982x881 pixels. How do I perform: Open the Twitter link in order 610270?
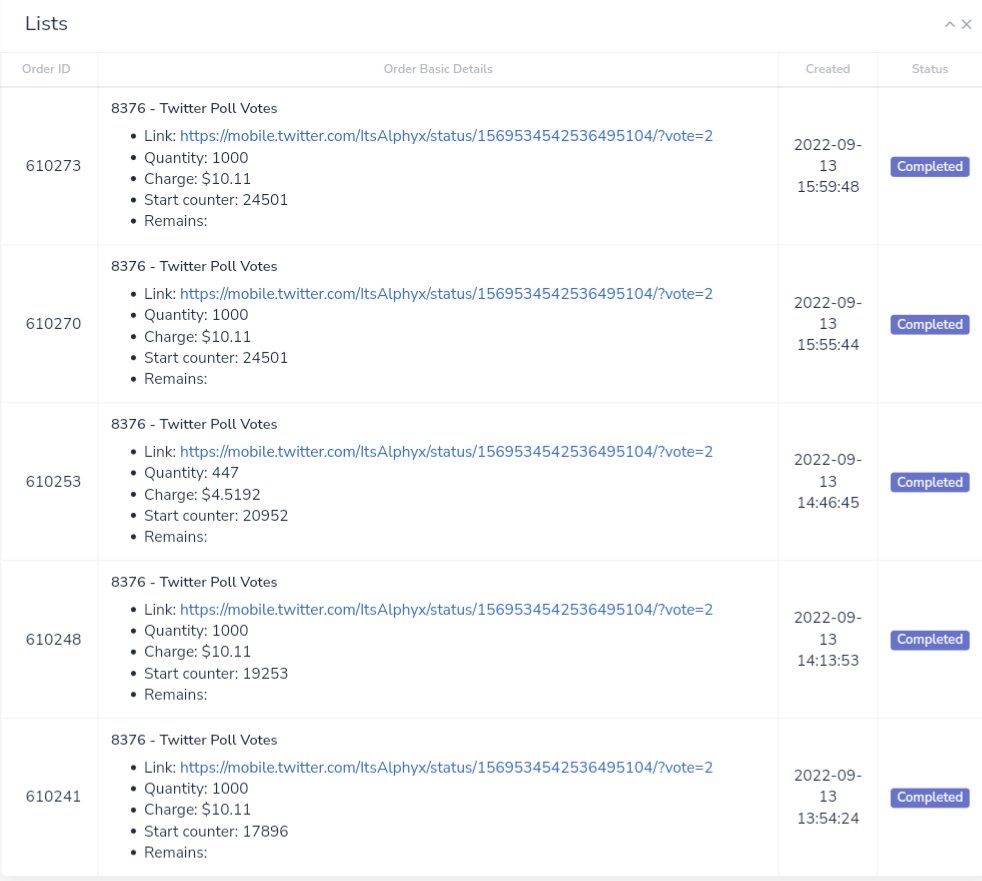pos(446,294)
